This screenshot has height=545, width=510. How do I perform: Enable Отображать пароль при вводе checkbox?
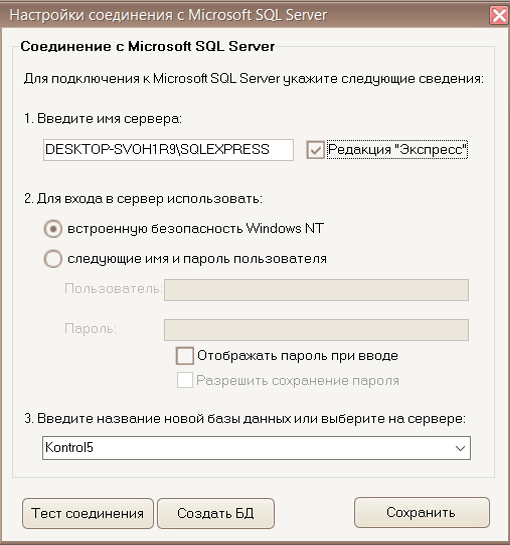[185, 356]
